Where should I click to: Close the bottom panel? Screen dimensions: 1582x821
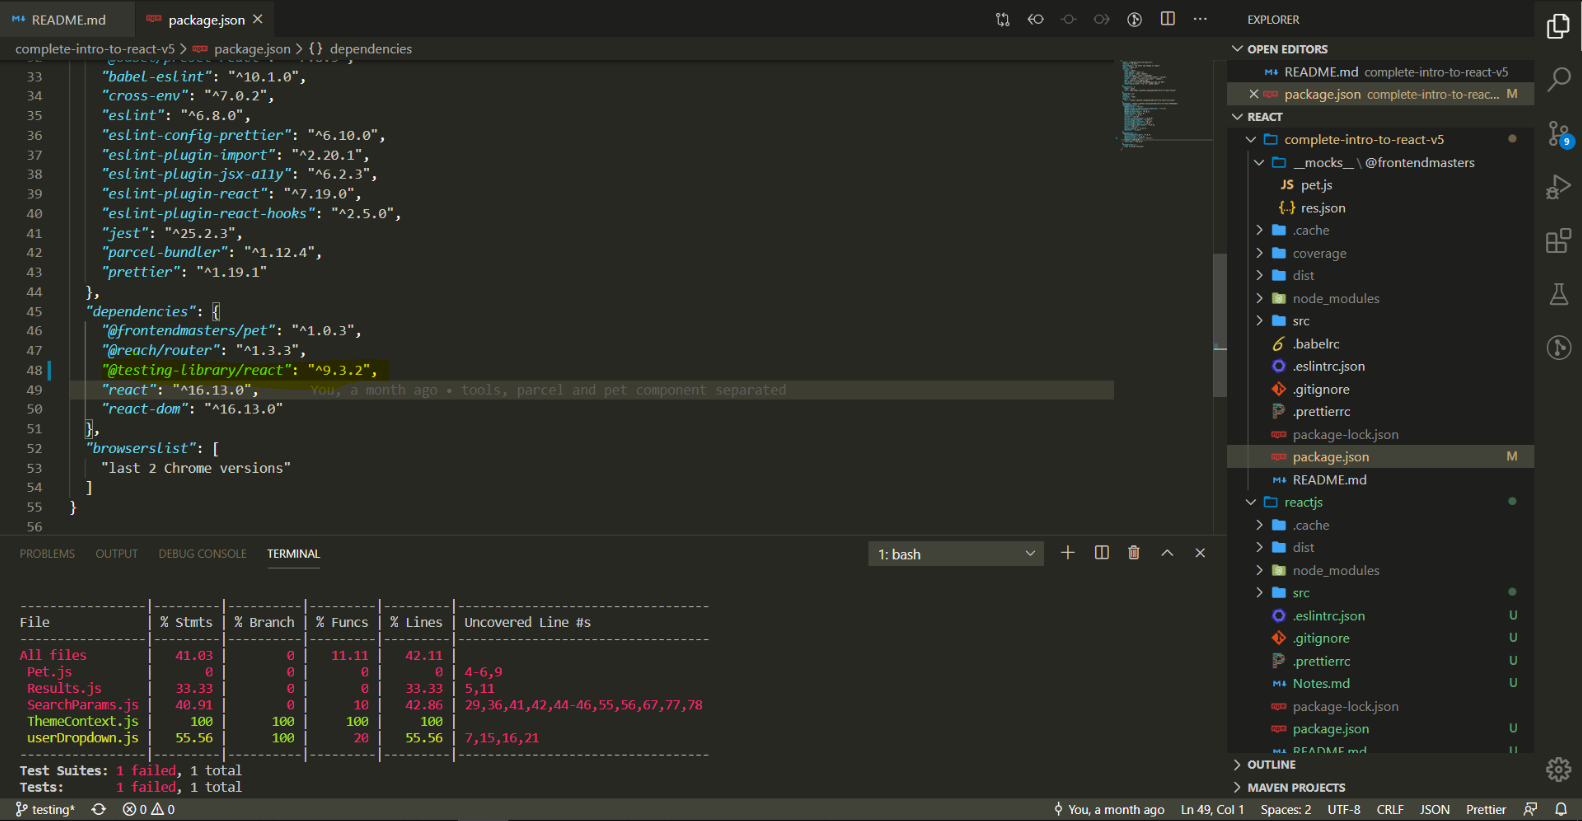[1200, 553]
